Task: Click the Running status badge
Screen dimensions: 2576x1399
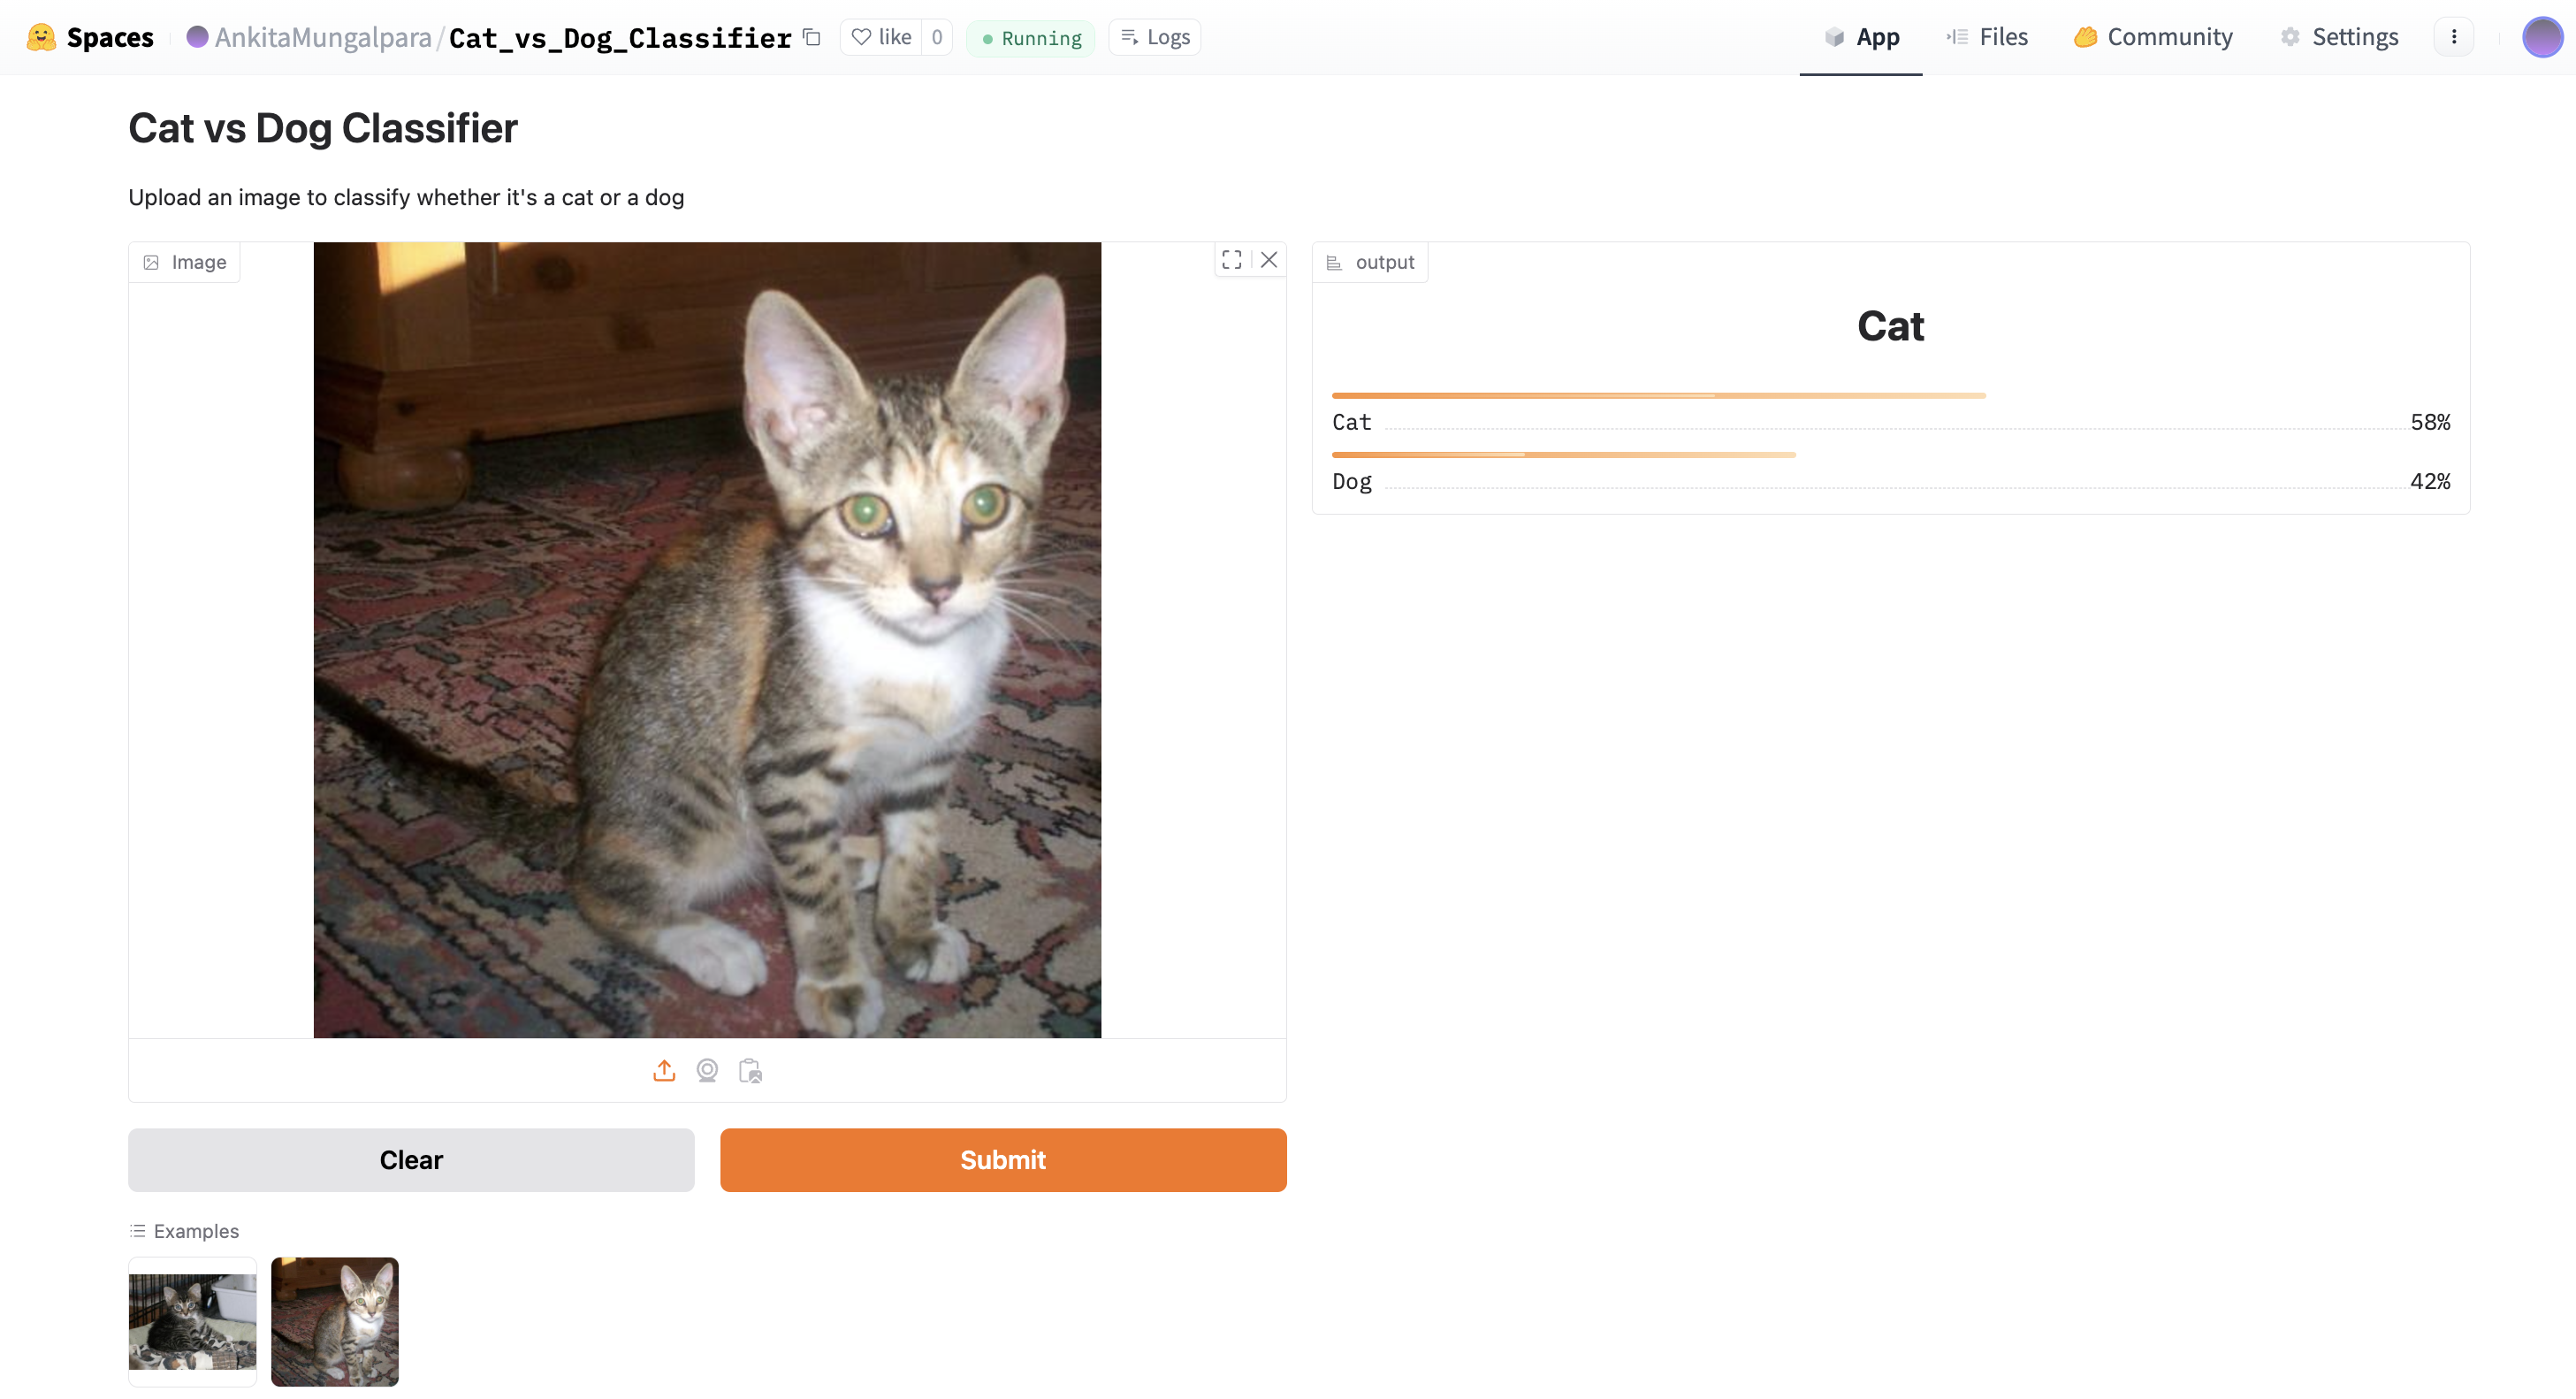Action: click(x=1031, y=38)
